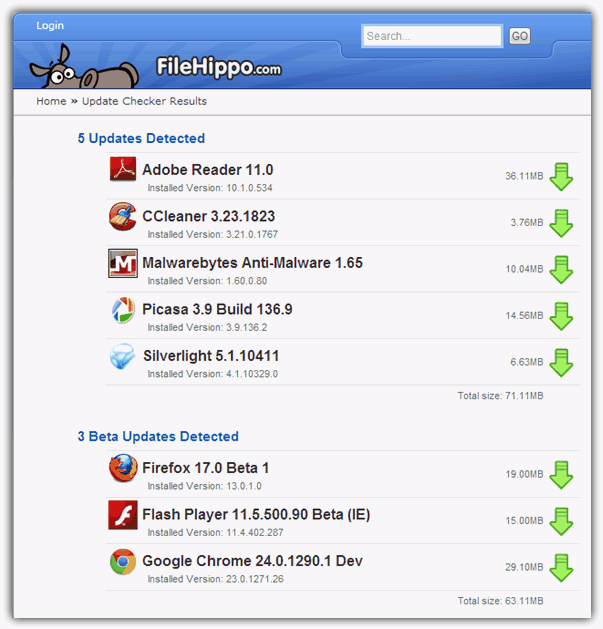
Task: Open the Picasa 3.9 Build 136.9 link
Action: tap(217, 309)
